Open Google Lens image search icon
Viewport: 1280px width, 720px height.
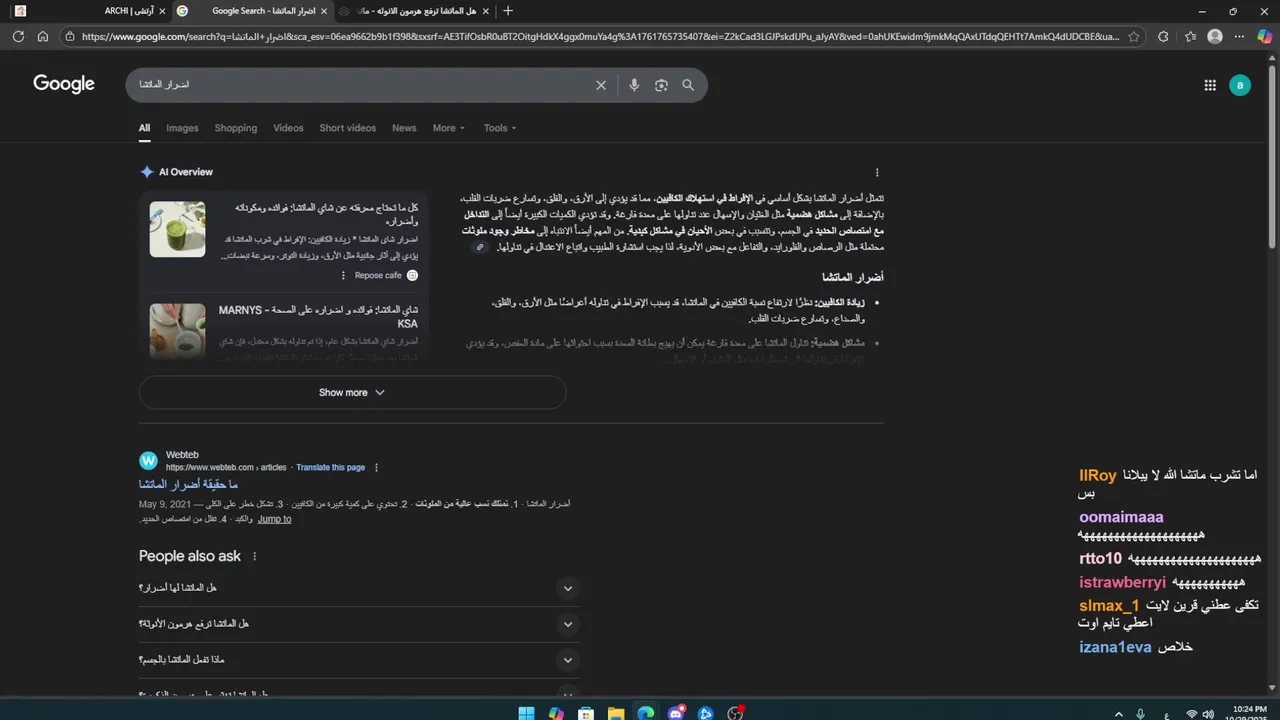661,85
